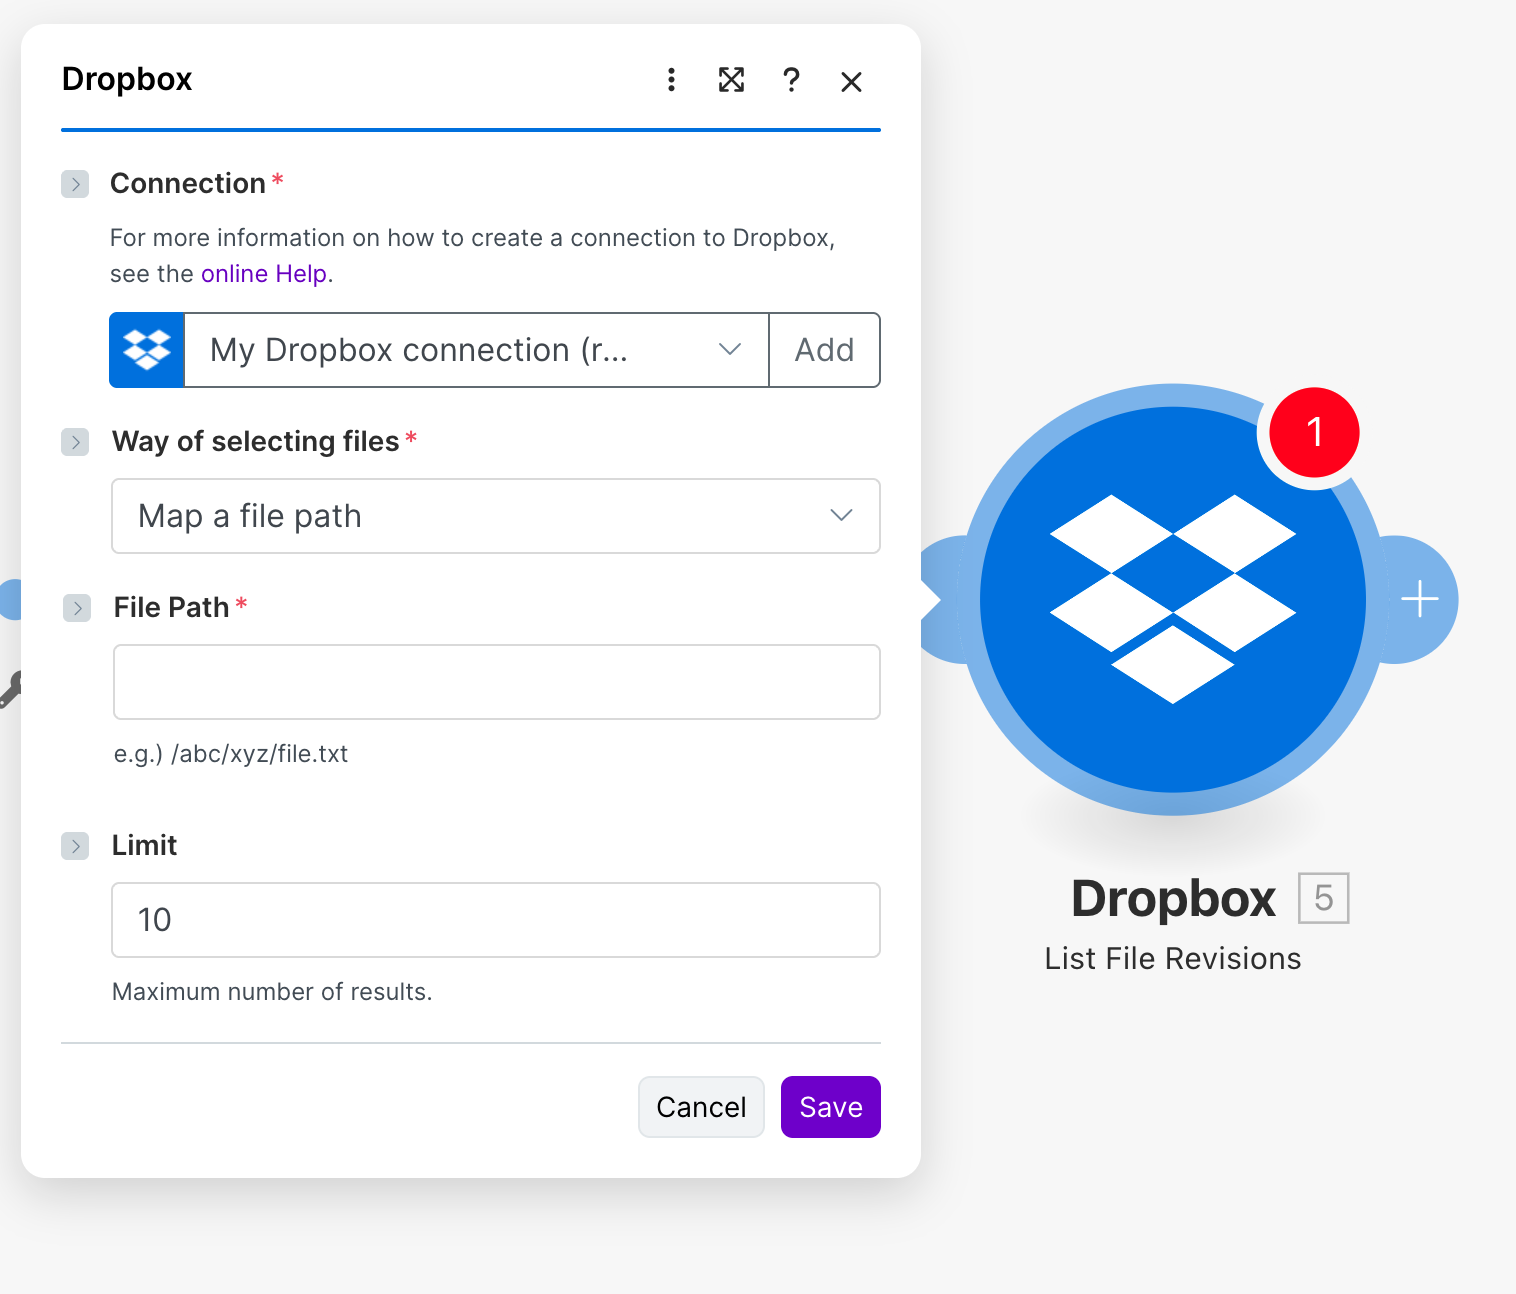Open help with the question mark icon

click(791, 80)
